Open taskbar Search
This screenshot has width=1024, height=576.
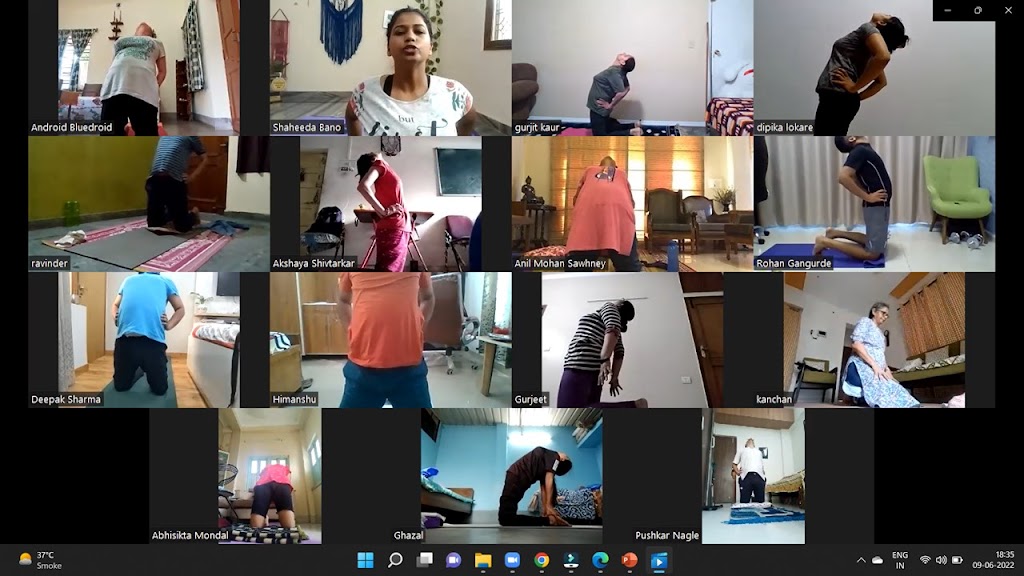point(395,560)
